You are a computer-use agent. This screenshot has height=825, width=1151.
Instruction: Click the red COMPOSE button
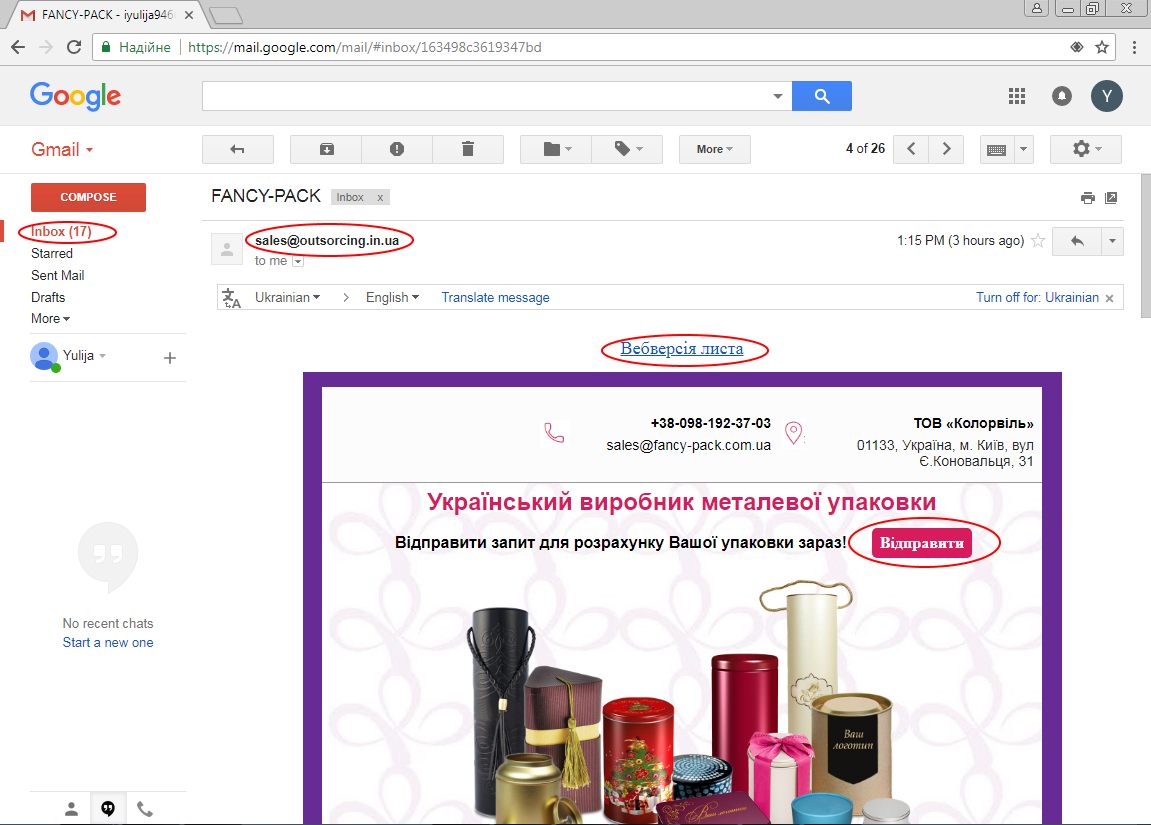[x=88, y=197]
